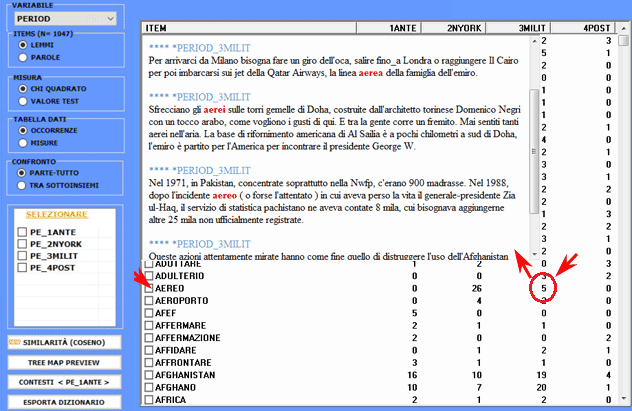
Task: Click the table scrollbar thumb
Action: 624,40
